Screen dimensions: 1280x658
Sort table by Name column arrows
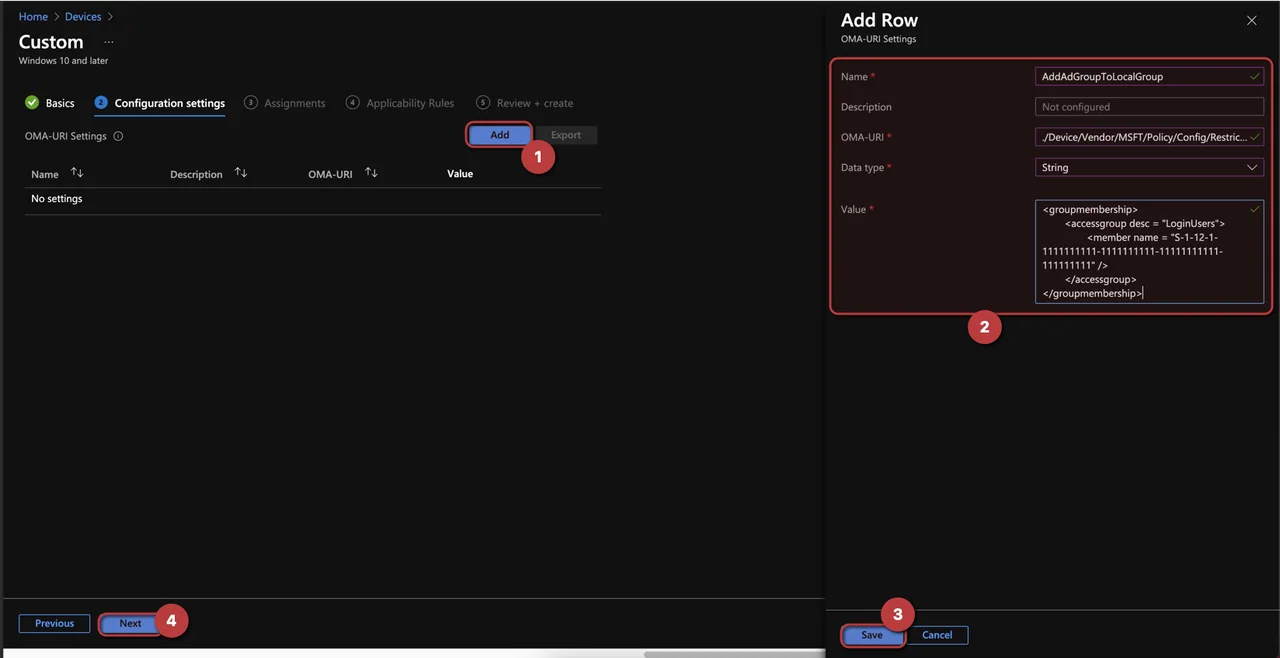click(77, 173)
